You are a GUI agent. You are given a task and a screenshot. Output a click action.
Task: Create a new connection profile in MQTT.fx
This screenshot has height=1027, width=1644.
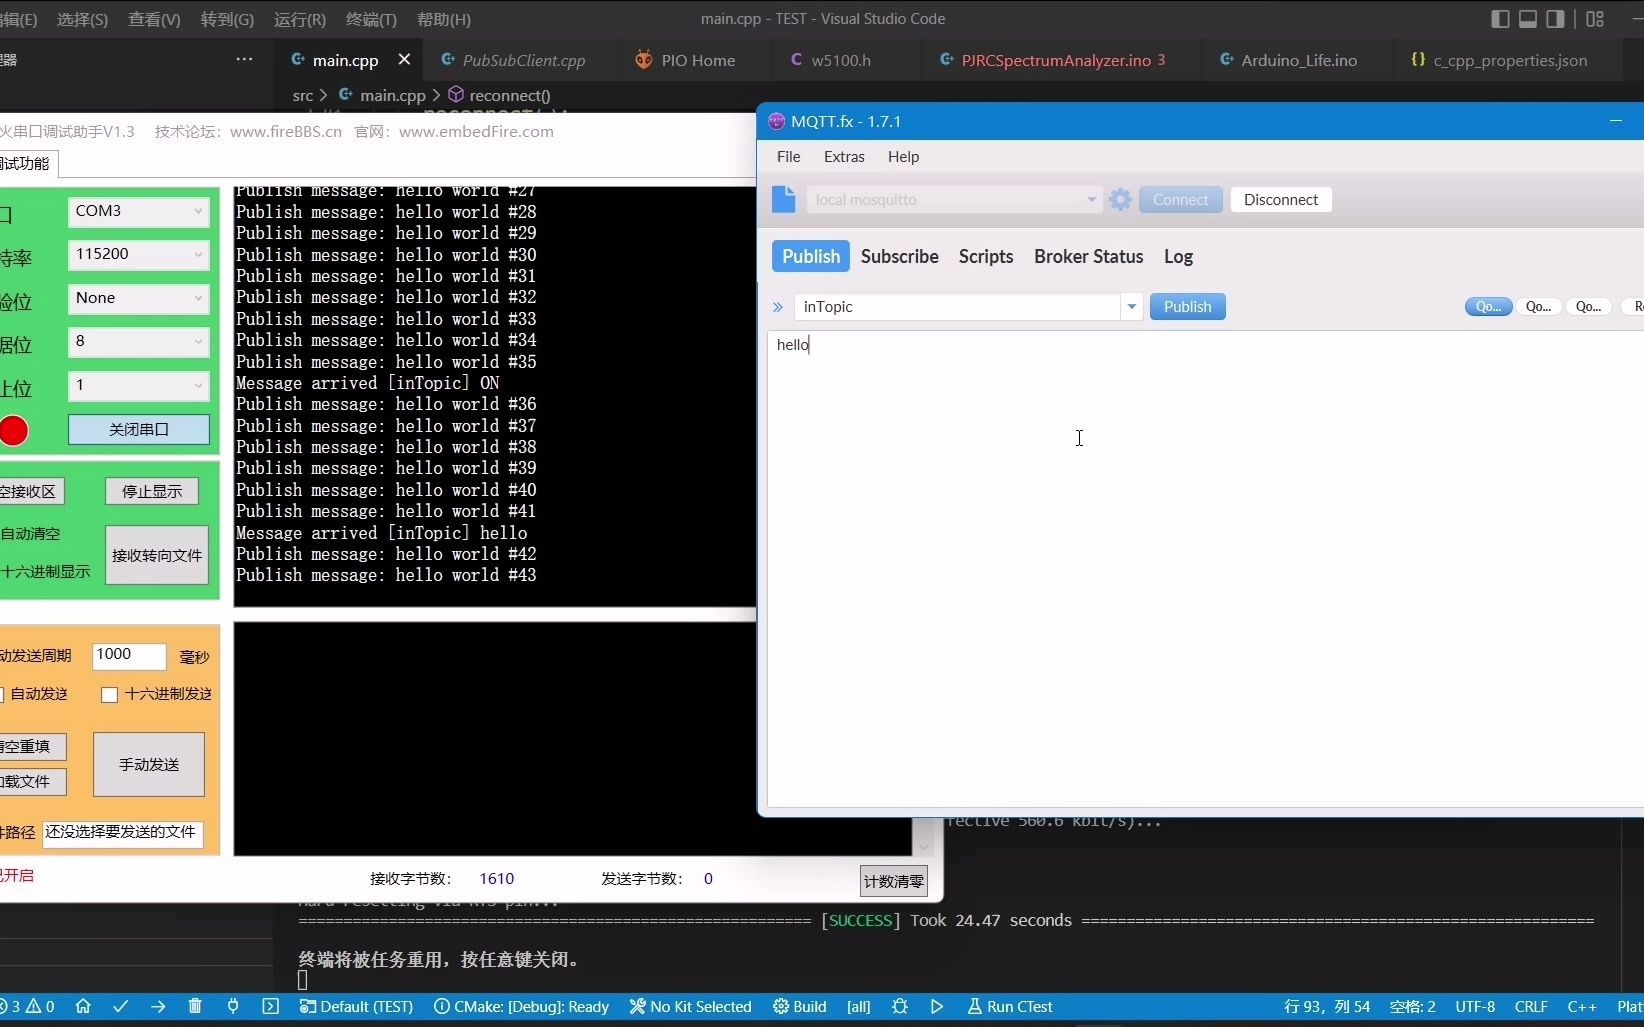pos(784,199)
